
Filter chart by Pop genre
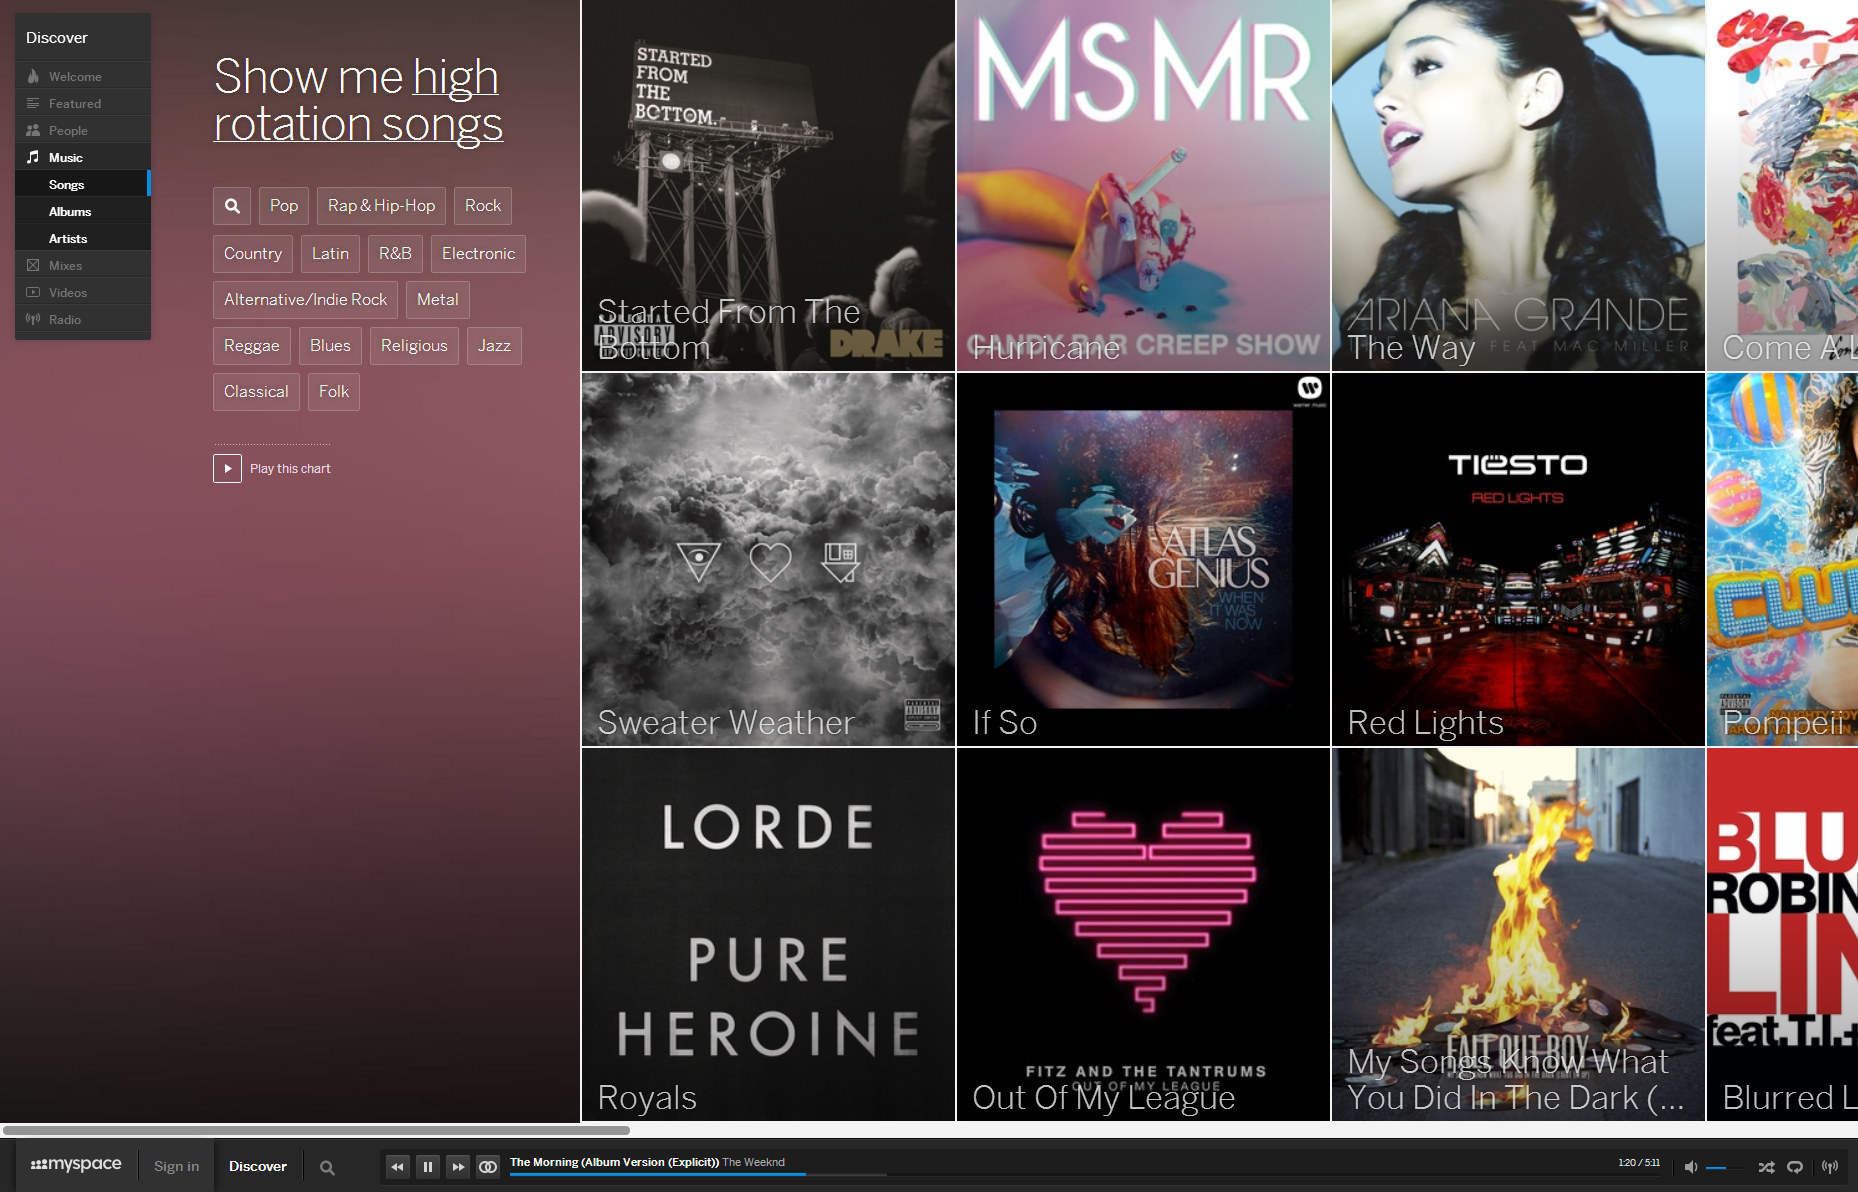tap(284, 206)
